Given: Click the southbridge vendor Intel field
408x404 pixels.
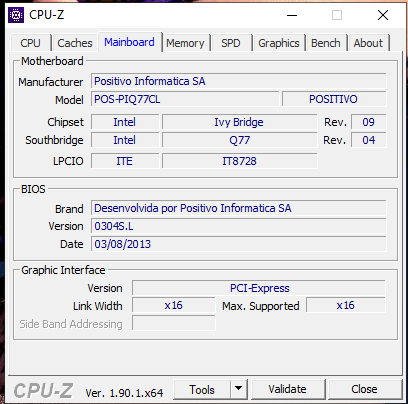Looking at the screenshot, I should pyautogui.click(x=125, y=140).
